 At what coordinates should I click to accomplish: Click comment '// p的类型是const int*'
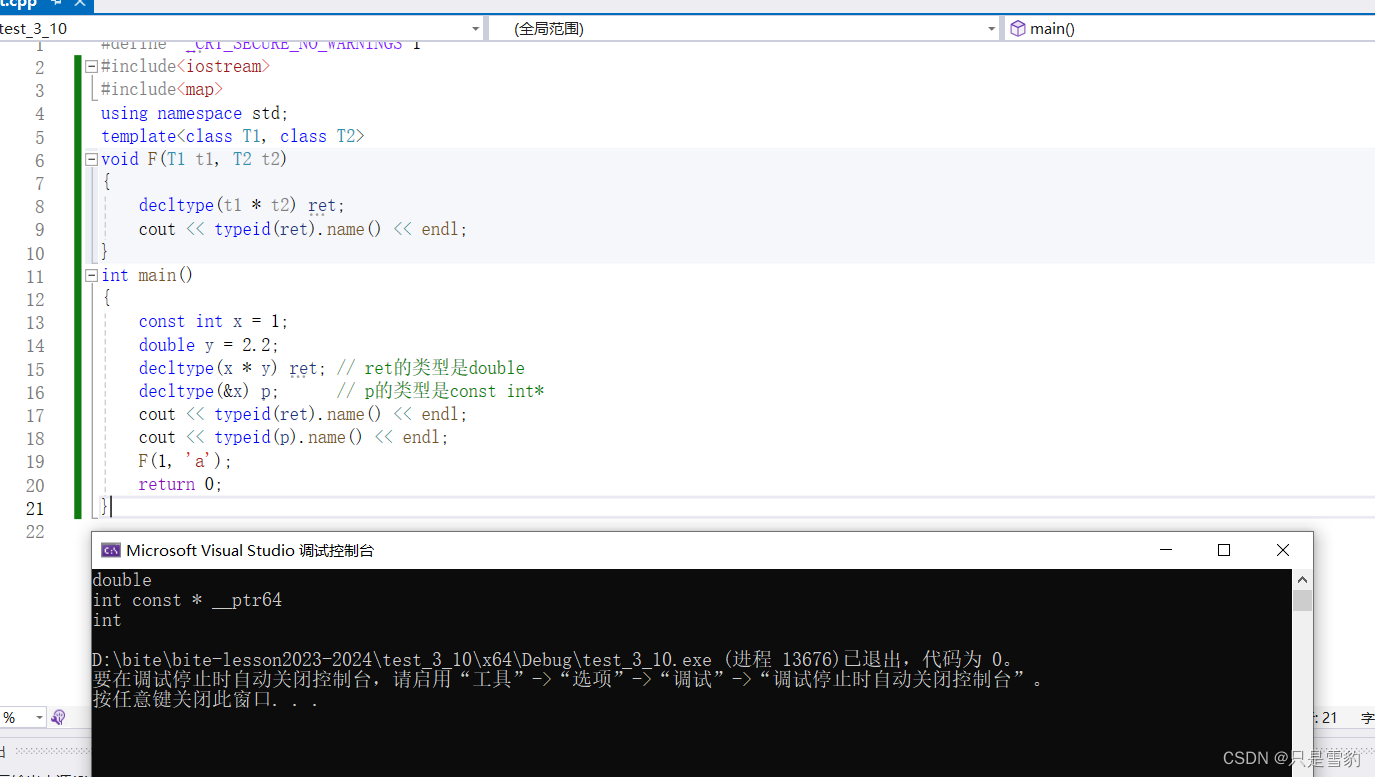coord(440,391)
